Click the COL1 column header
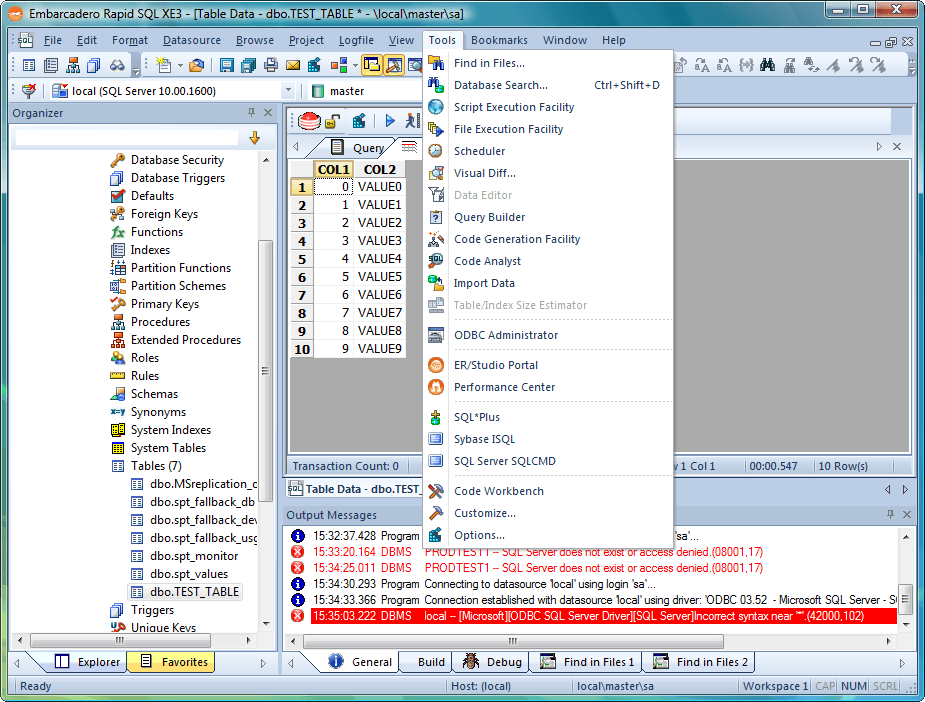 point(333,169)
